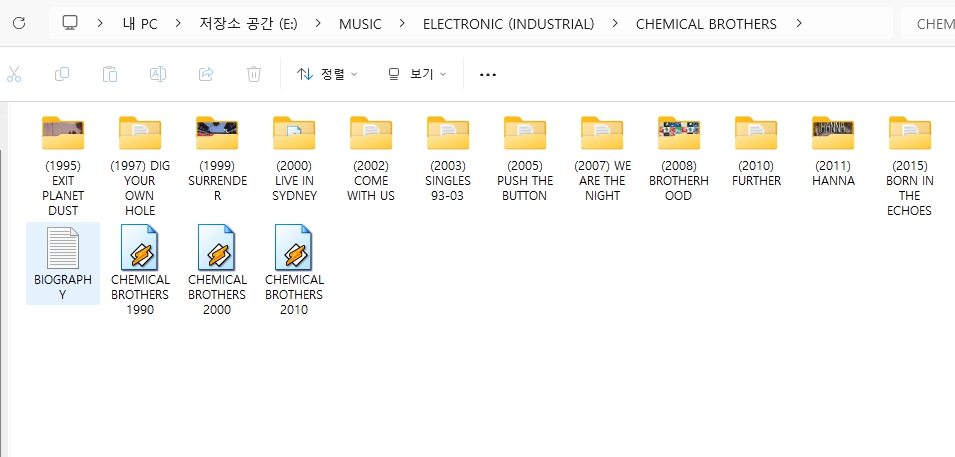Expand chevron after CHEMICAL BROTHERS breadcrumb
This screenshot has width=955, height=457.
(799, 24)
